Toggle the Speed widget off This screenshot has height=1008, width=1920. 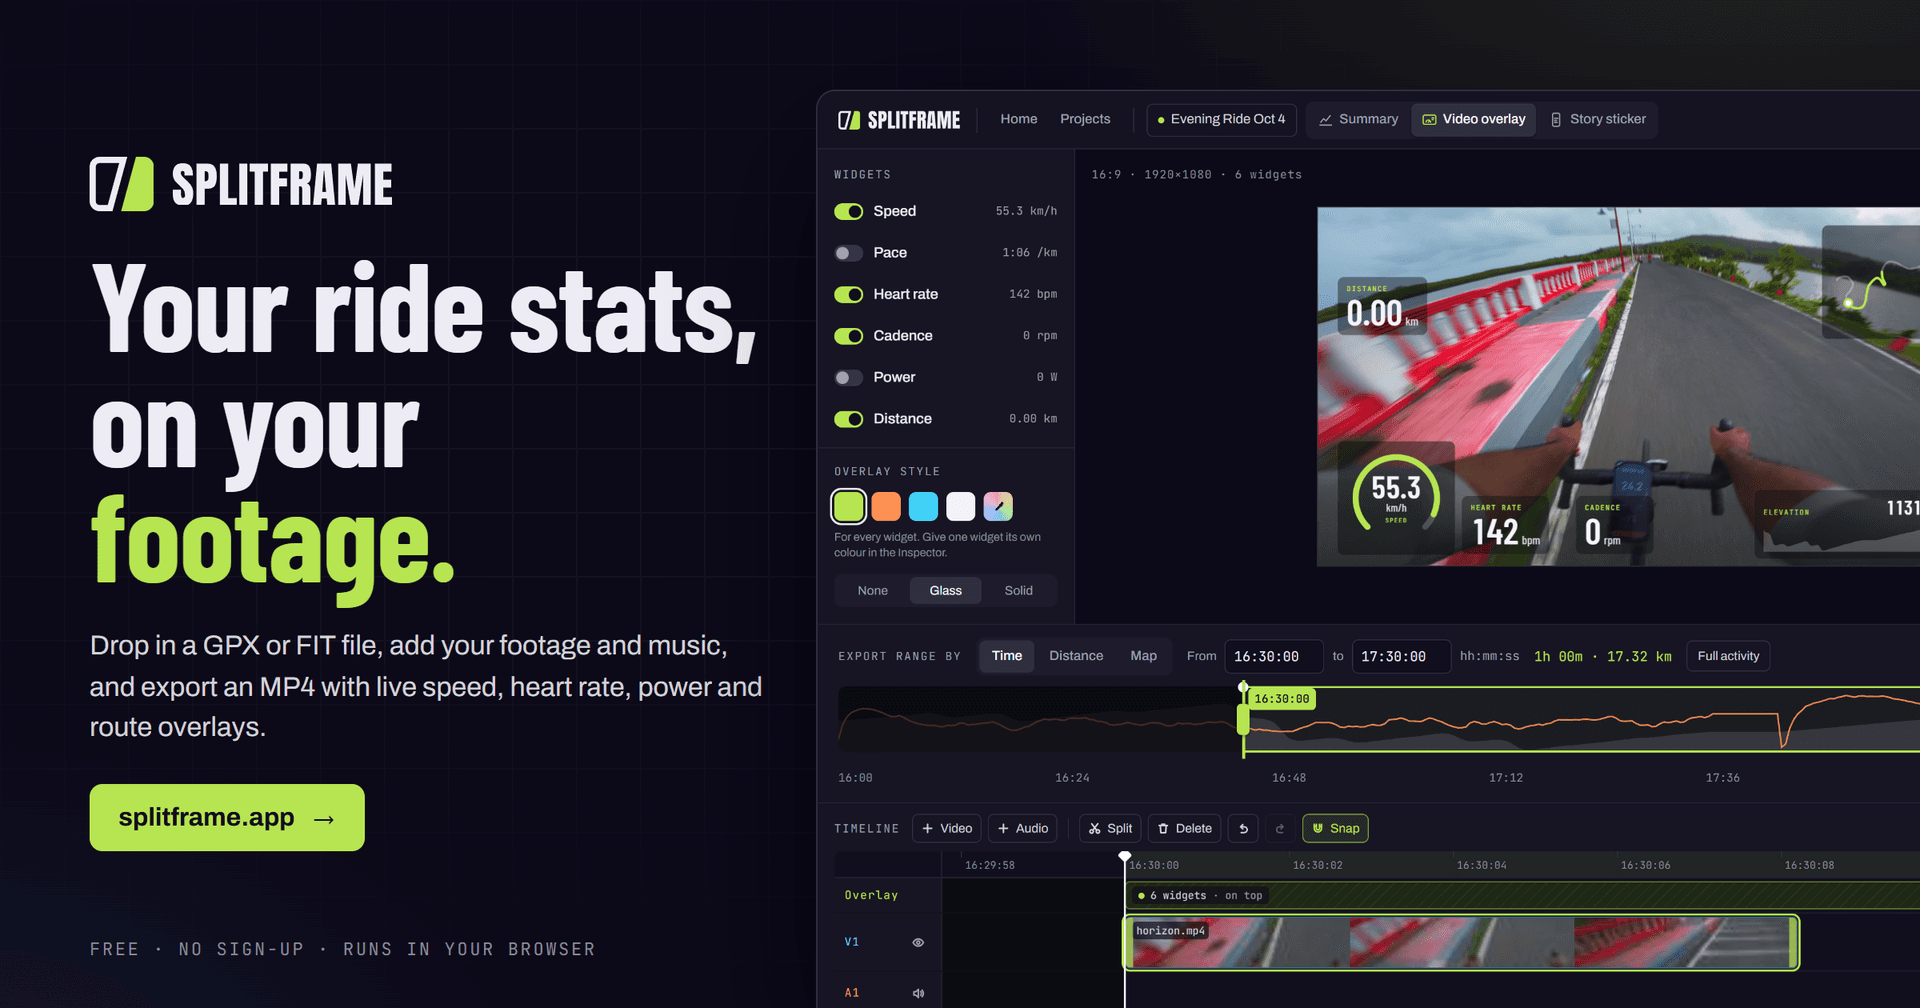[848, 211]
